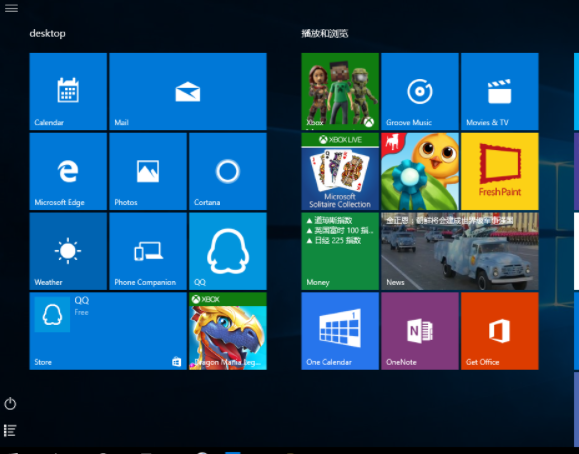Open Cortana tile
579x454 pixels.
coord(228,171)
